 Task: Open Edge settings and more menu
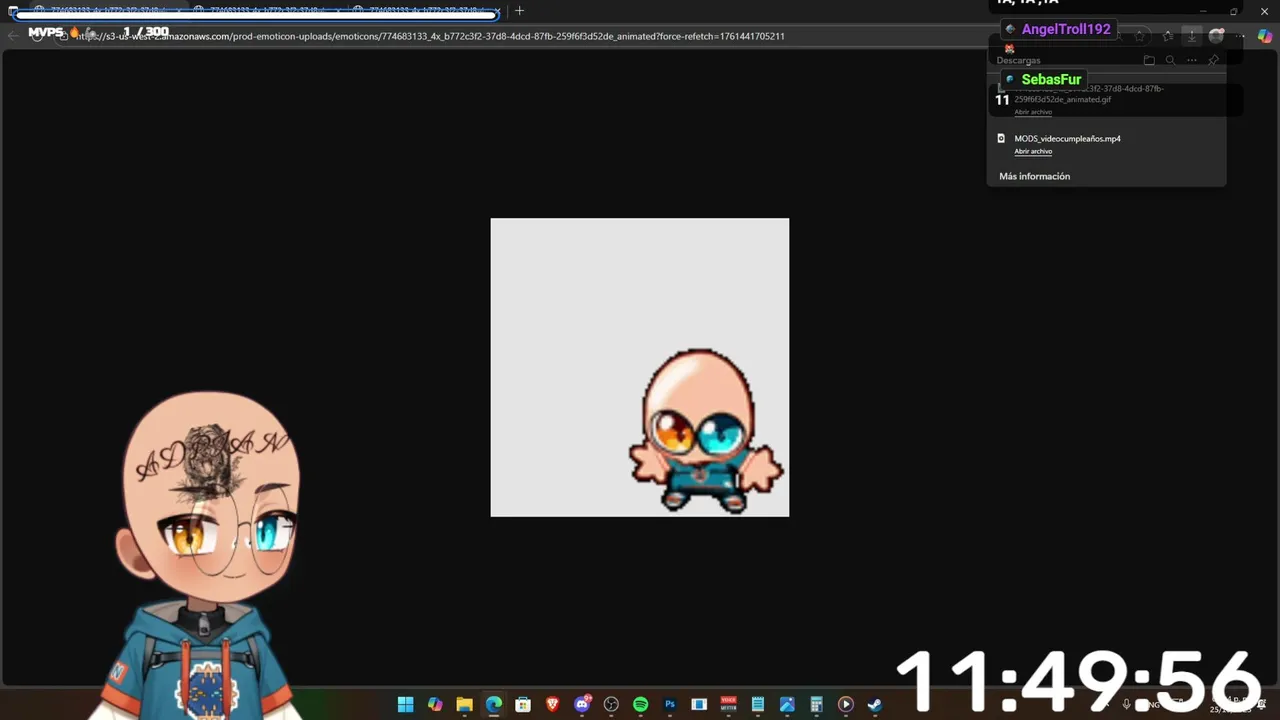pos(1241,36)
